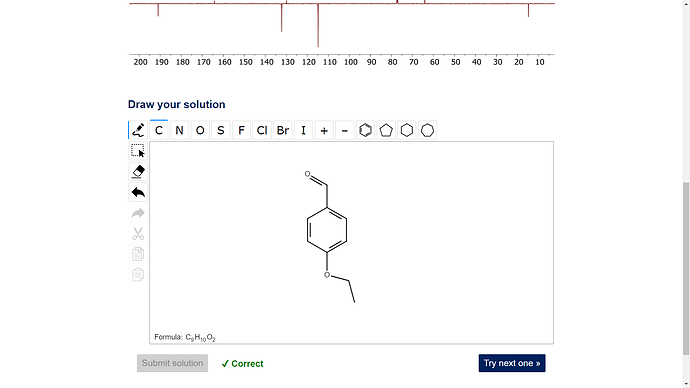Undo the last drawing action

(x=138, y=192)
